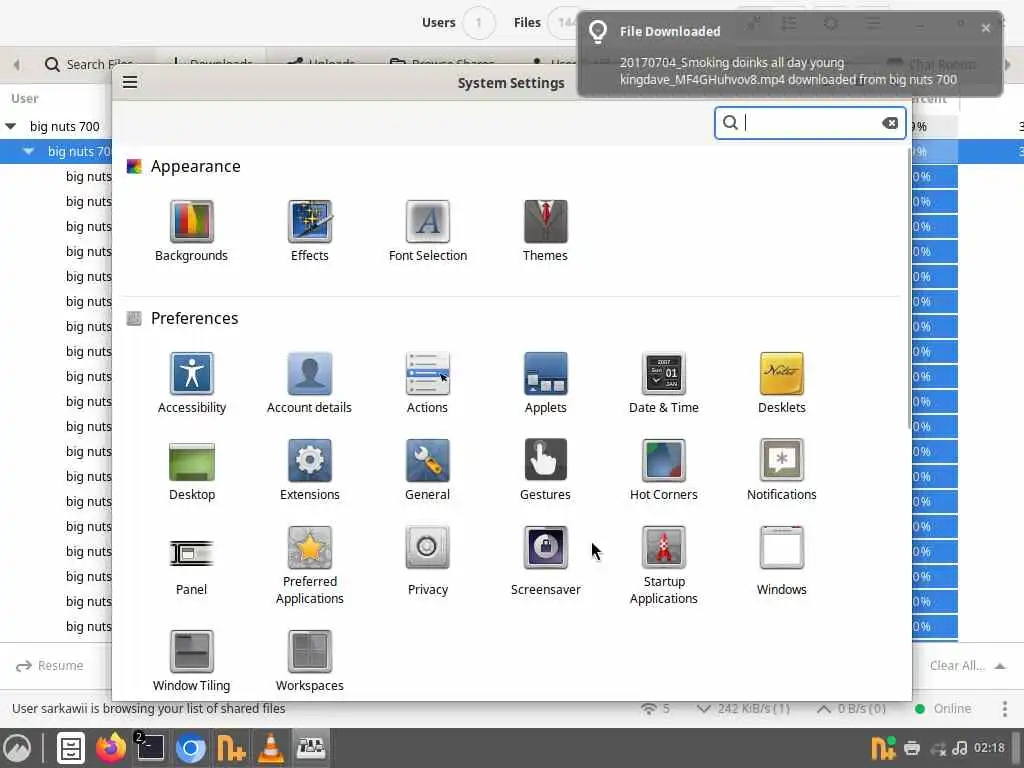Open the Clear All dropdown arrow
Screen dimensions: 1024x768
pos(1000,666)
